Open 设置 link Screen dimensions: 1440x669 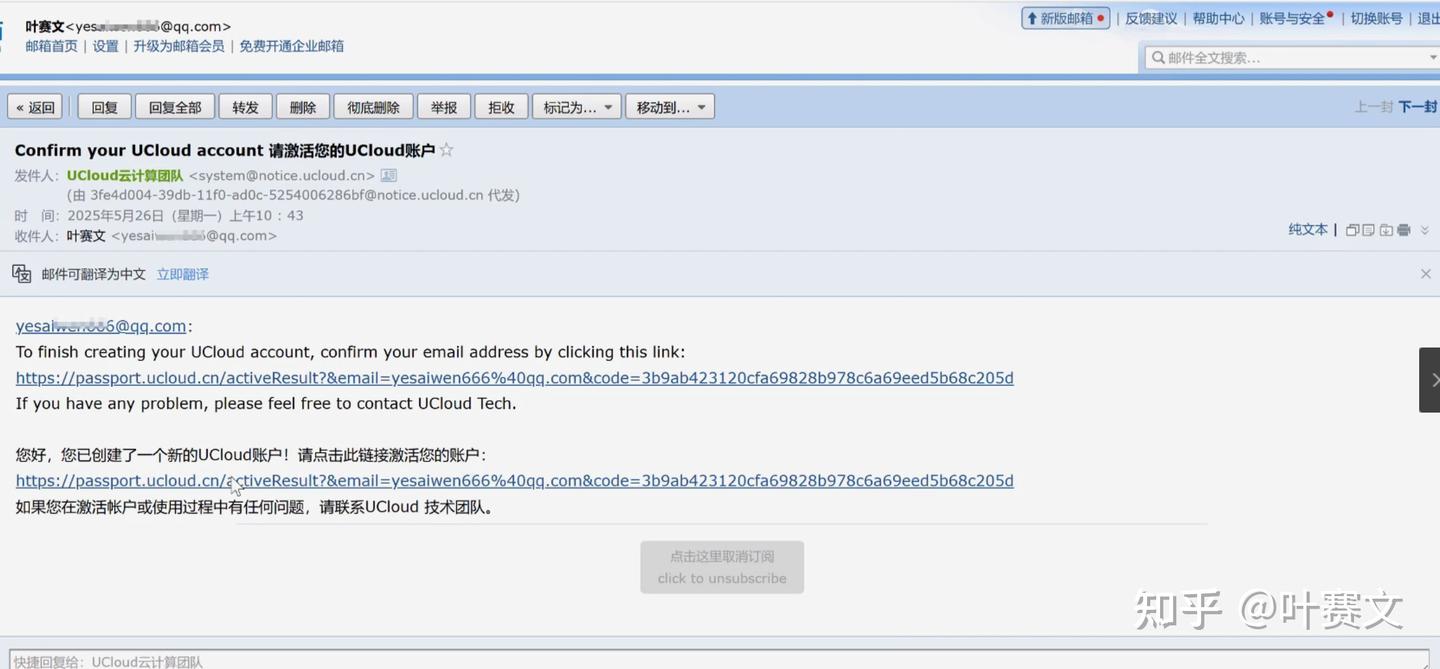coord(106,46)
